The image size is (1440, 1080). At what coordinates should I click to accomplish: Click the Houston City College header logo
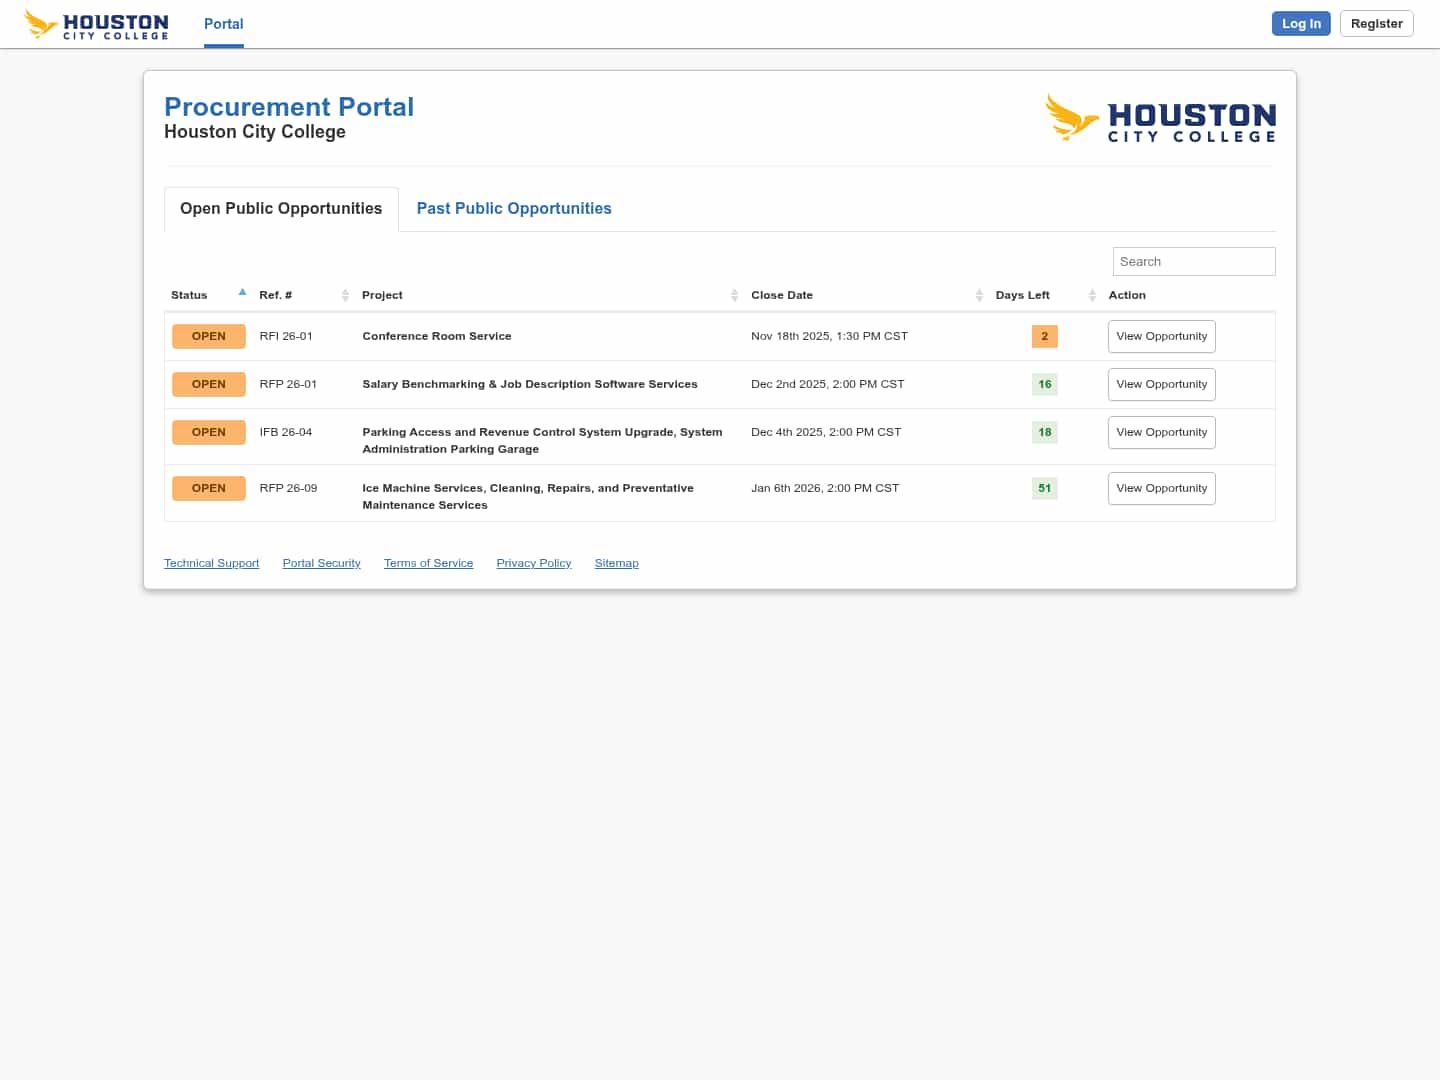(x=96, y=24)
